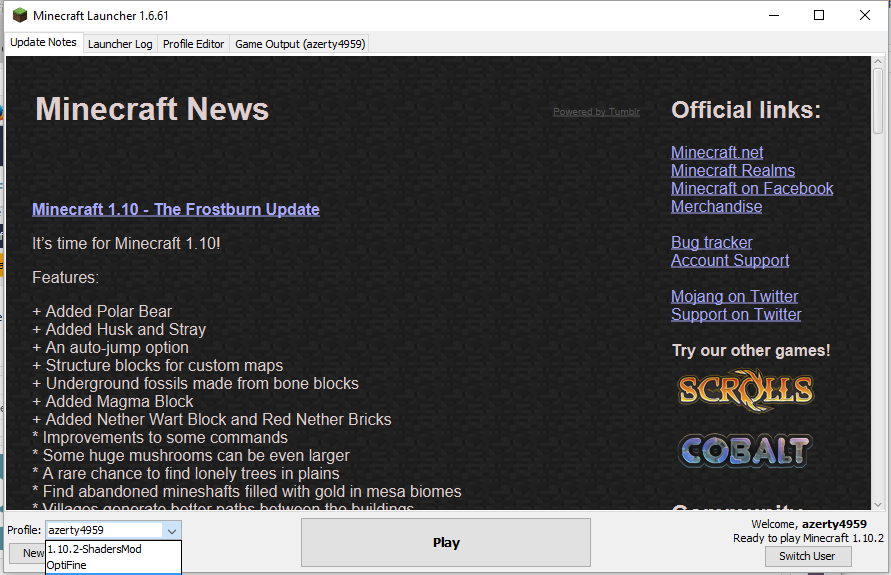Click the Scrolls game logo
891x575 pixels.
click(x=746, y=390)
